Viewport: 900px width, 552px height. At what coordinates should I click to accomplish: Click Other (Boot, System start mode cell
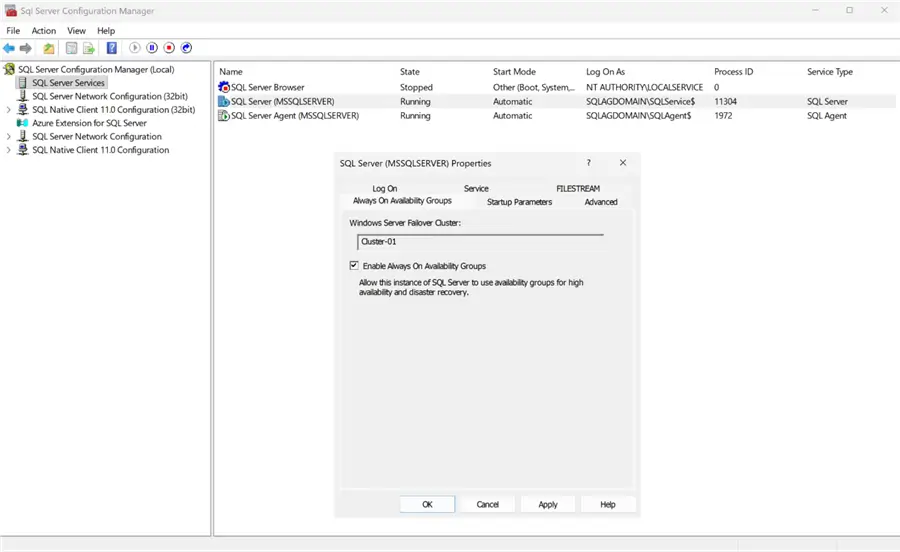(533, 87)
